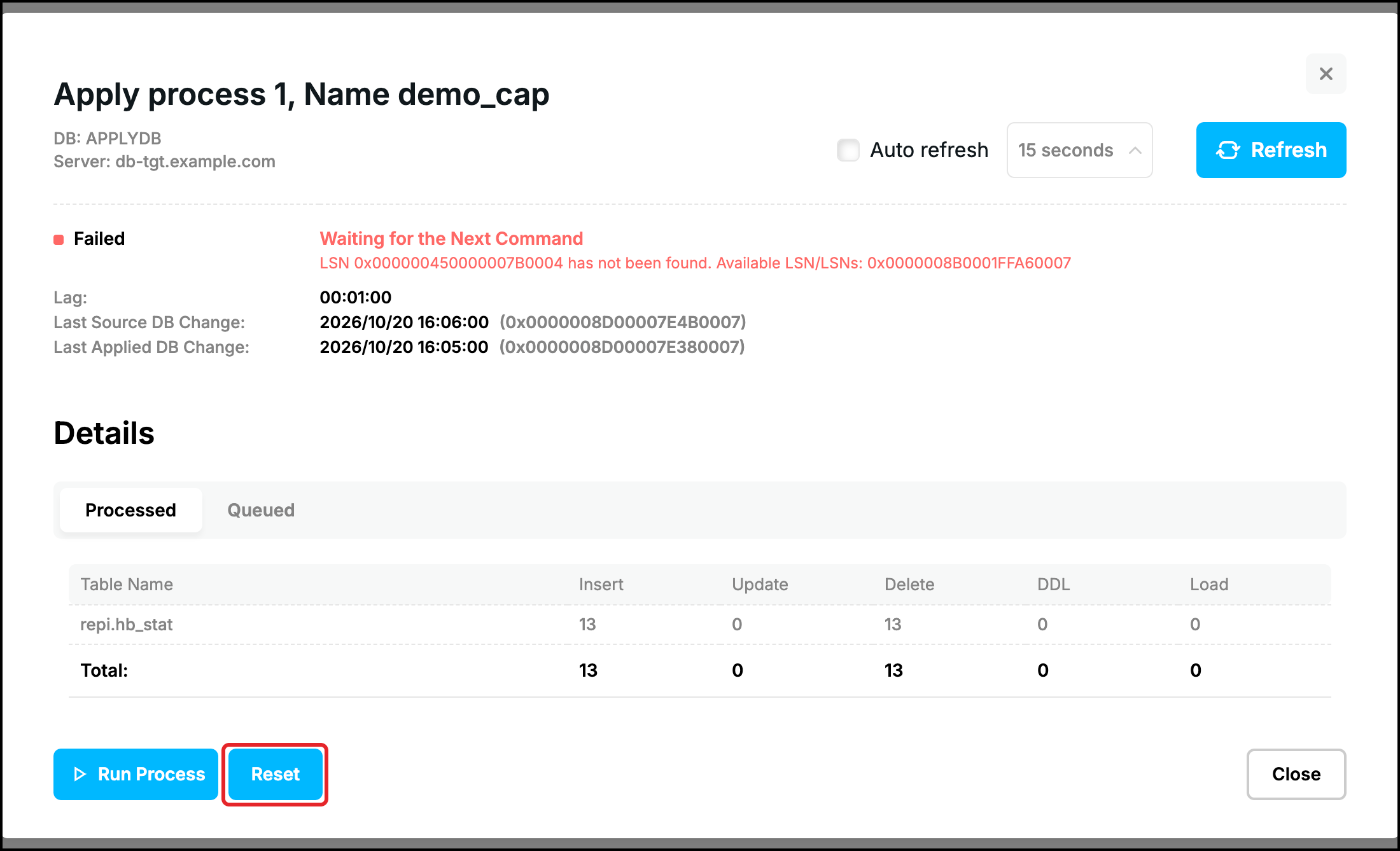The width and height of the screenshot is (1400, 851).
Task: Click the DDL column header
Action: [1054, 584]
